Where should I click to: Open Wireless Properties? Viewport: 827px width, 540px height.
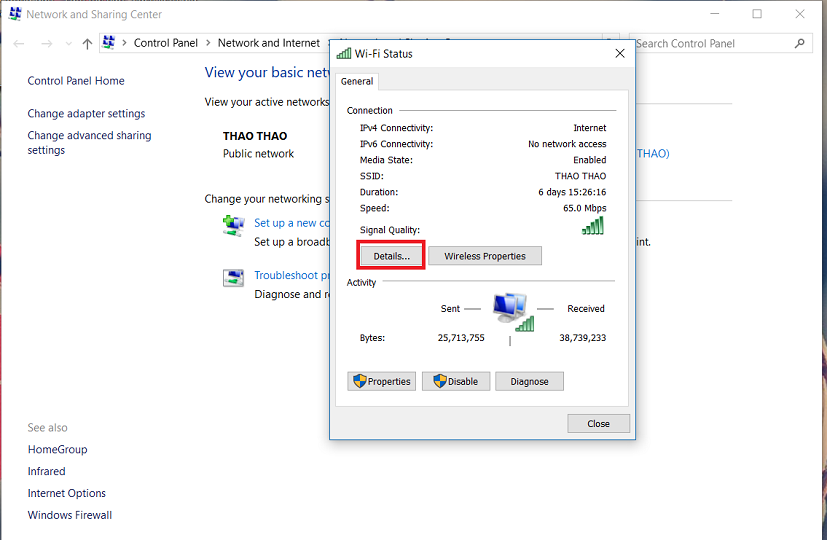[x=485, y=256]
